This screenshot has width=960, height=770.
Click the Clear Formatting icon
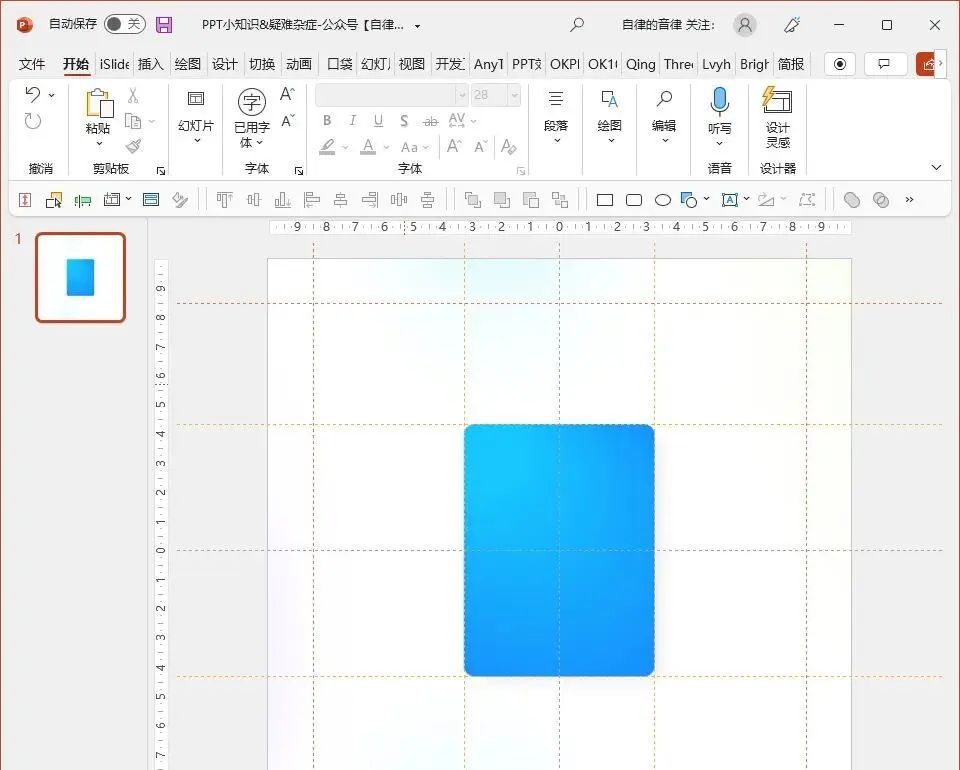click(x=508, y=146)
